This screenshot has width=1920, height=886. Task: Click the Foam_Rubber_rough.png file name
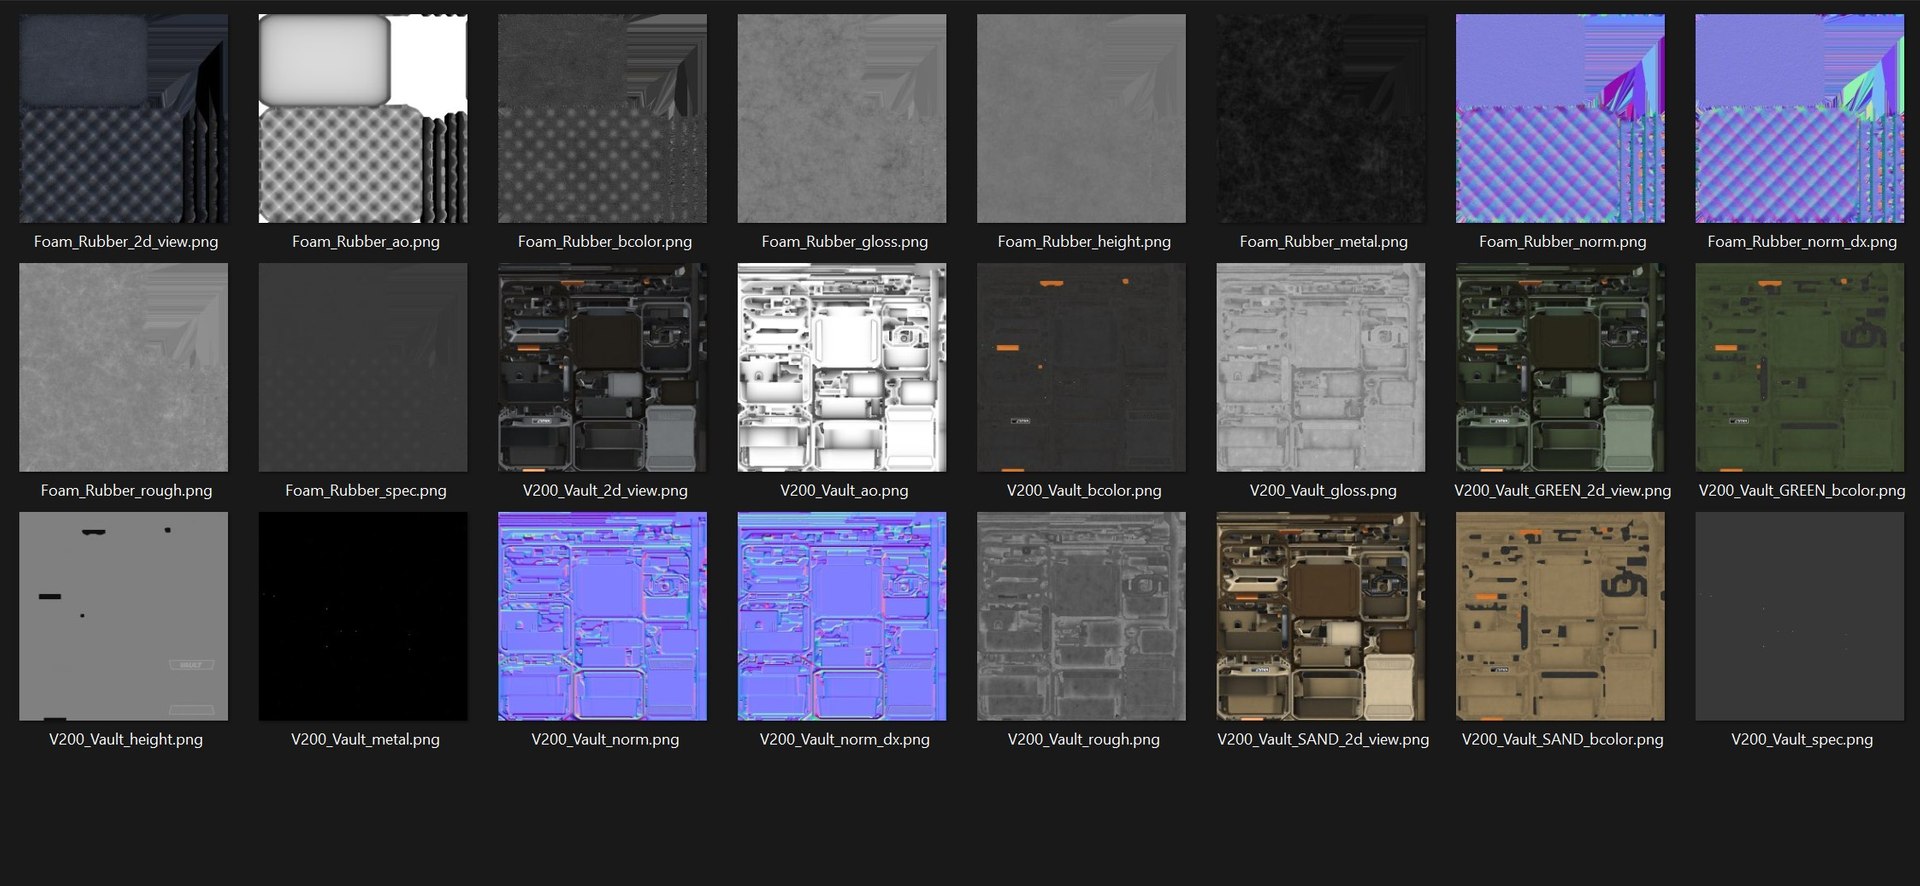126,490
